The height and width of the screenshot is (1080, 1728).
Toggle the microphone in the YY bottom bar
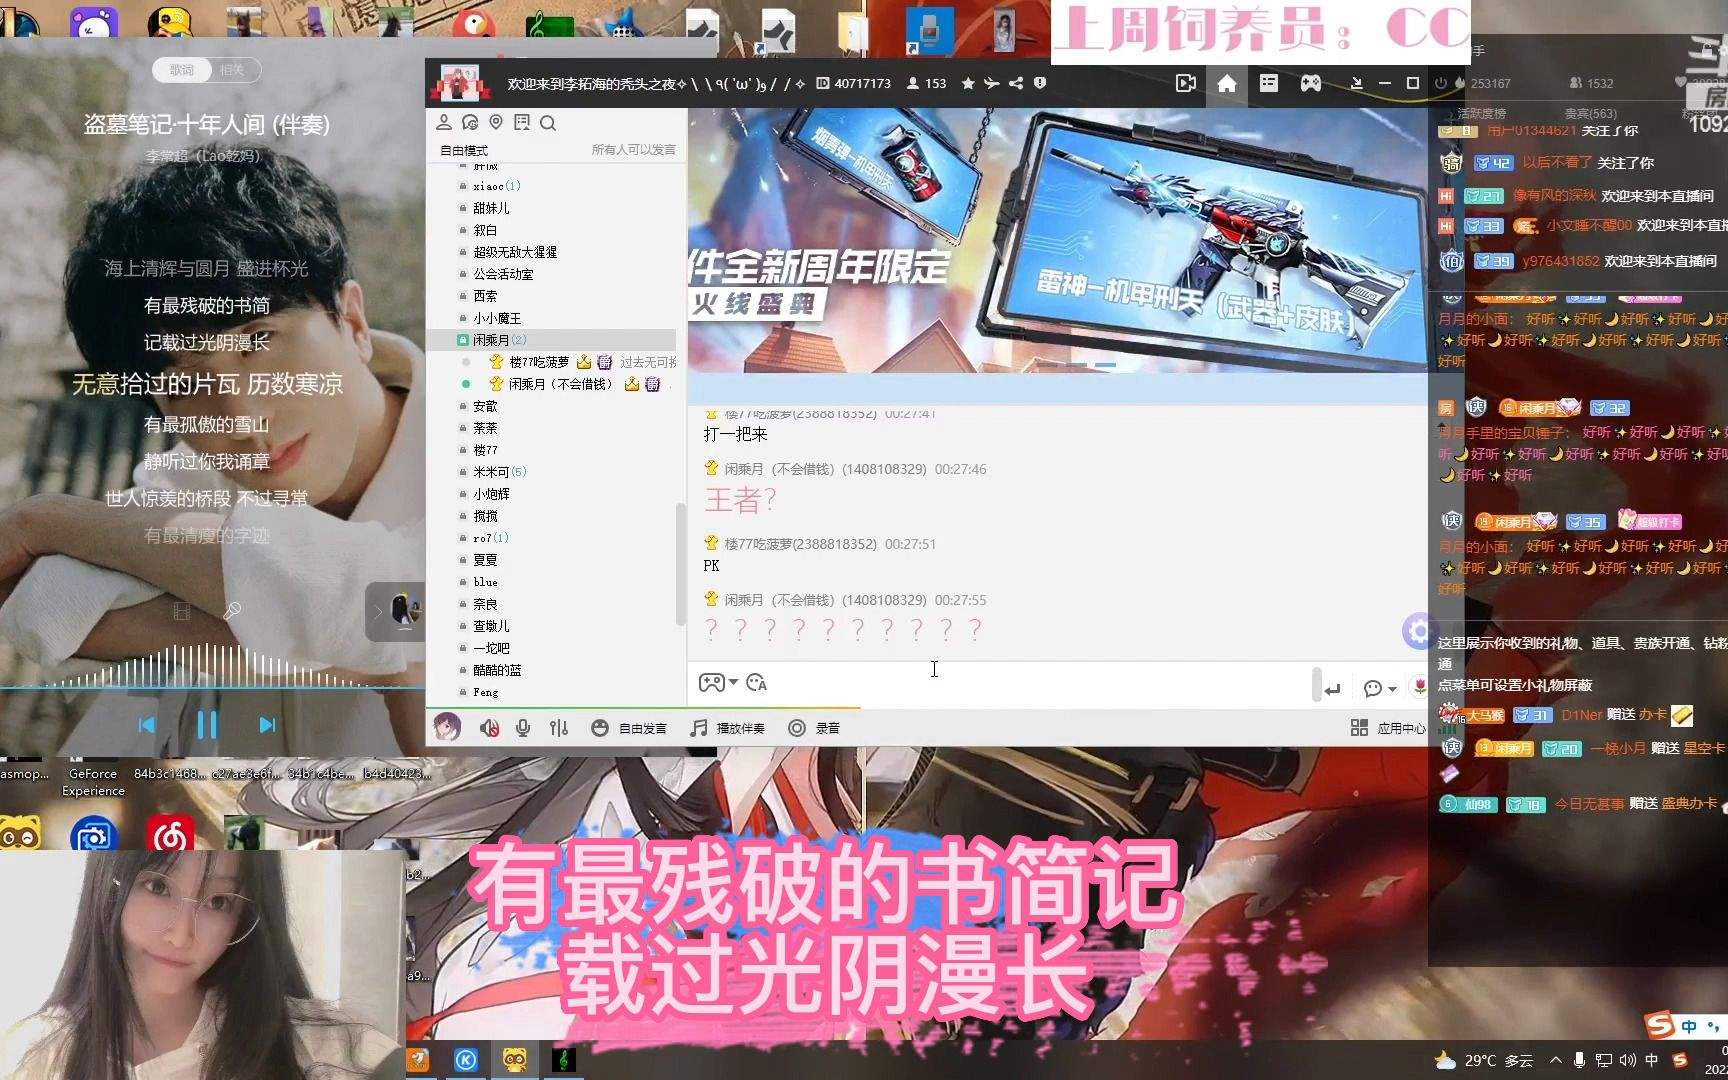523,728
